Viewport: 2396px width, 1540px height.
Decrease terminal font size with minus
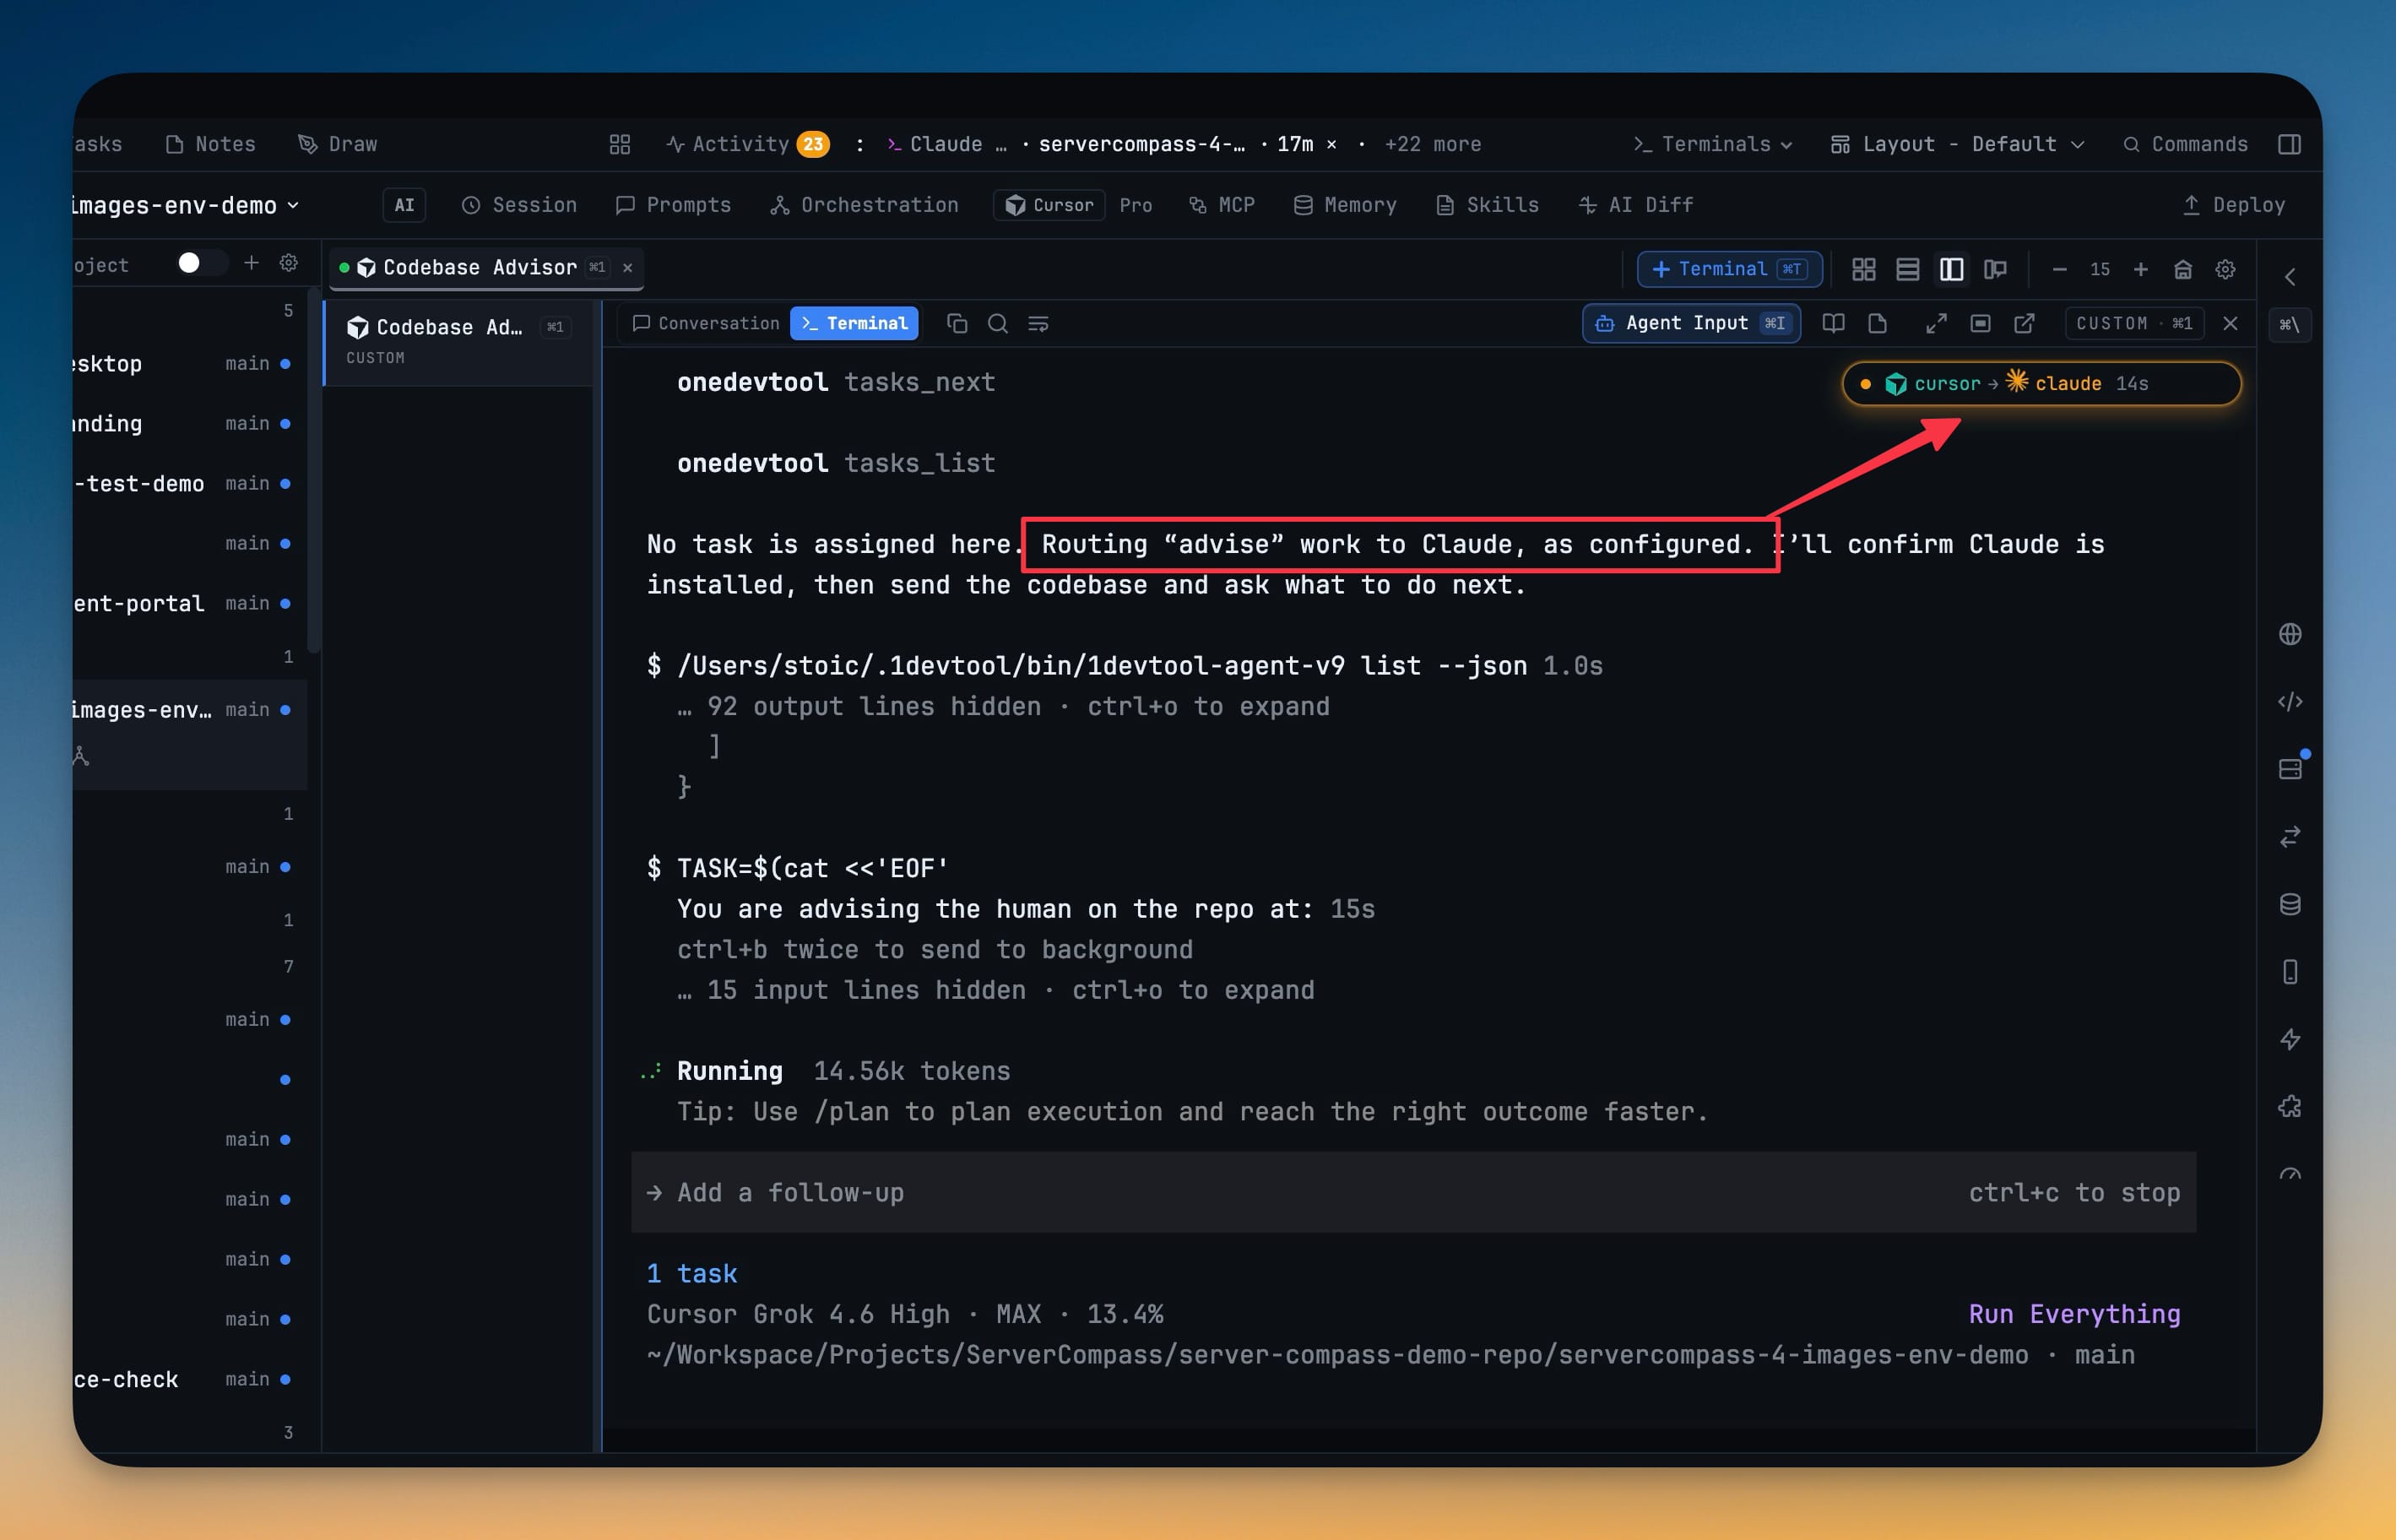[x=2059, y=269]
